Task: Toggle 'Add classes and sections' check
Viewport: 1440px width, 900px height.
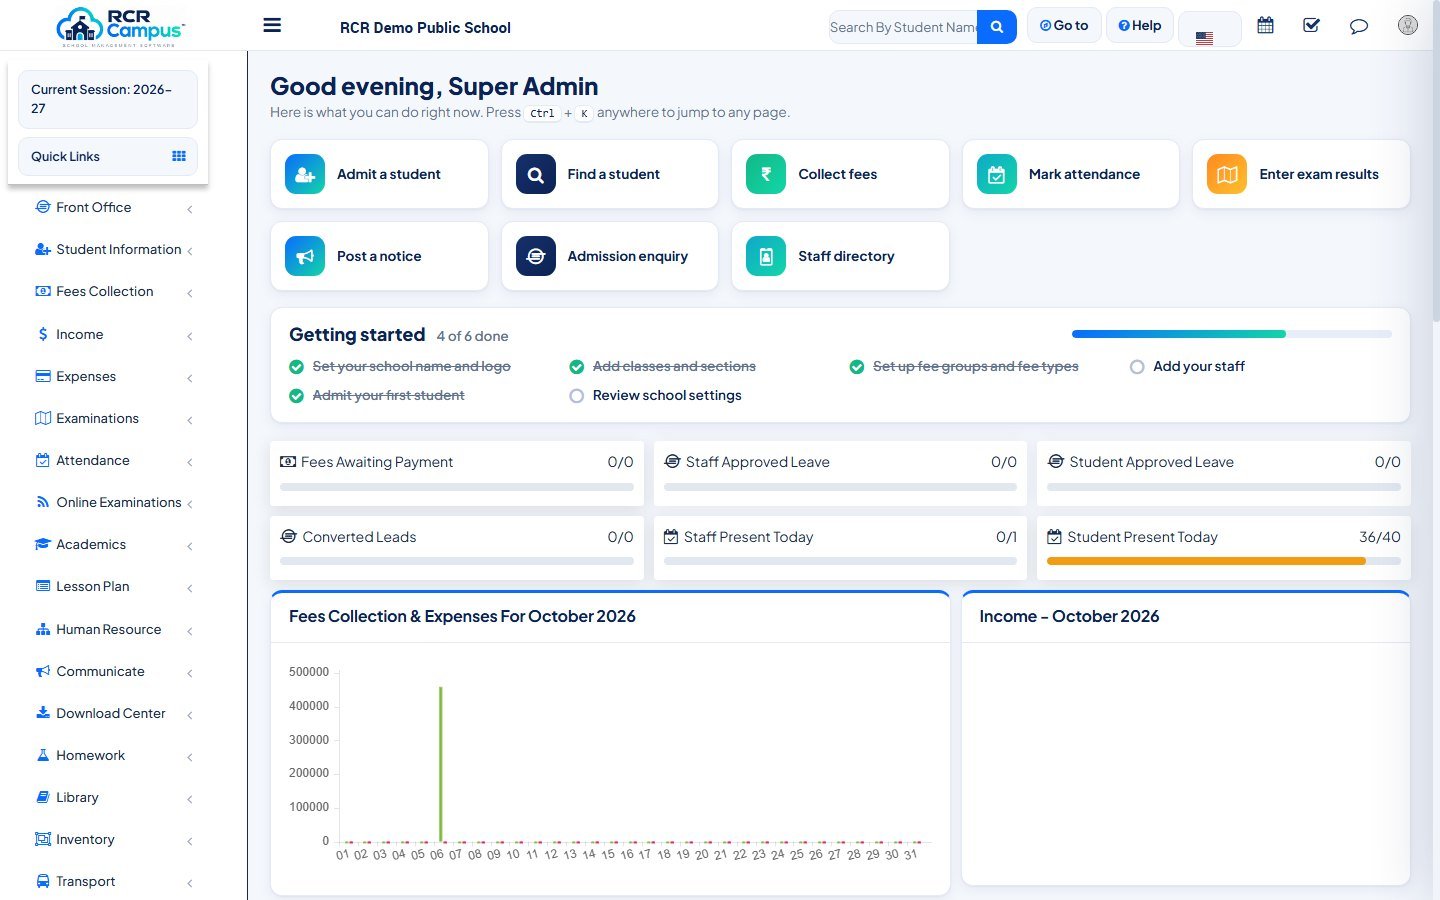Action: 577,367
